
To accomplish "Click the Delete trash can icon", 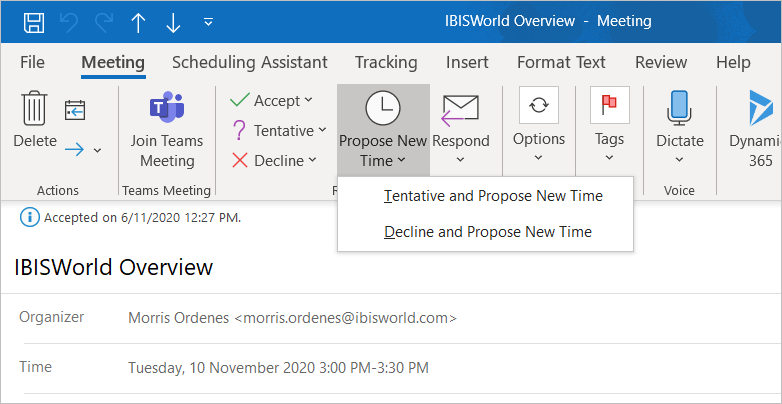I will point(35,107).
